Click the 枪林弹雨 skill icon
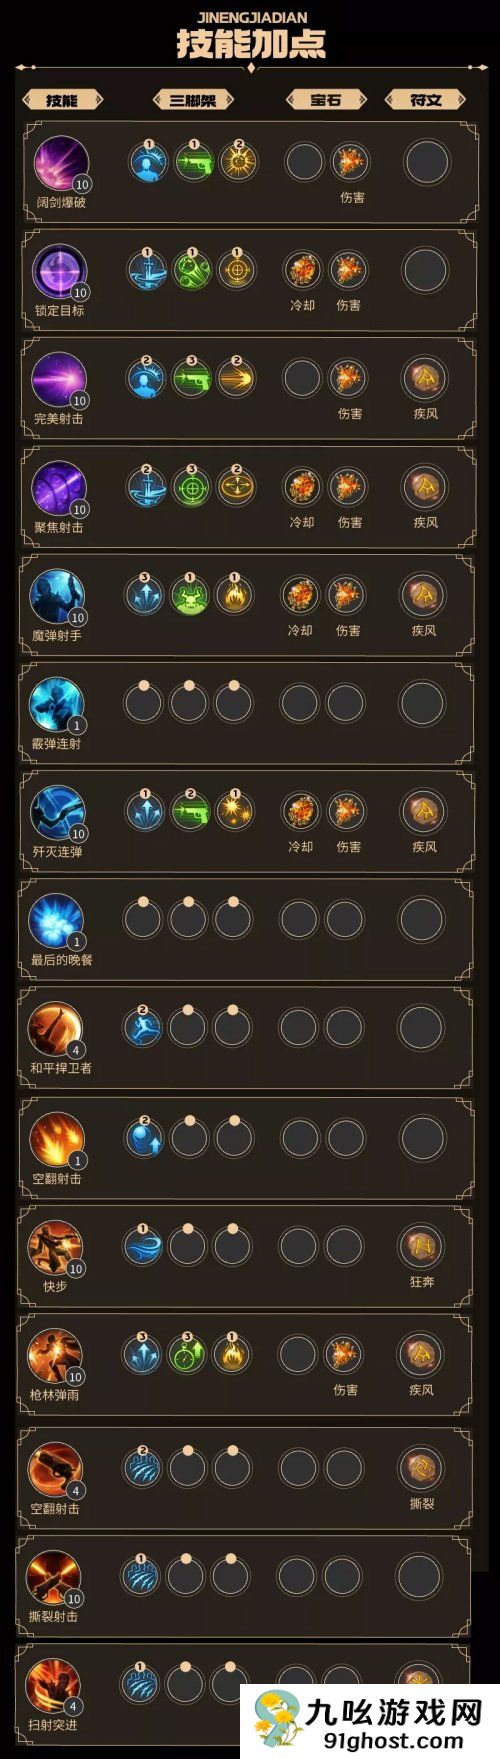The image size is (500, 1759). click(x=54, y=1356)
